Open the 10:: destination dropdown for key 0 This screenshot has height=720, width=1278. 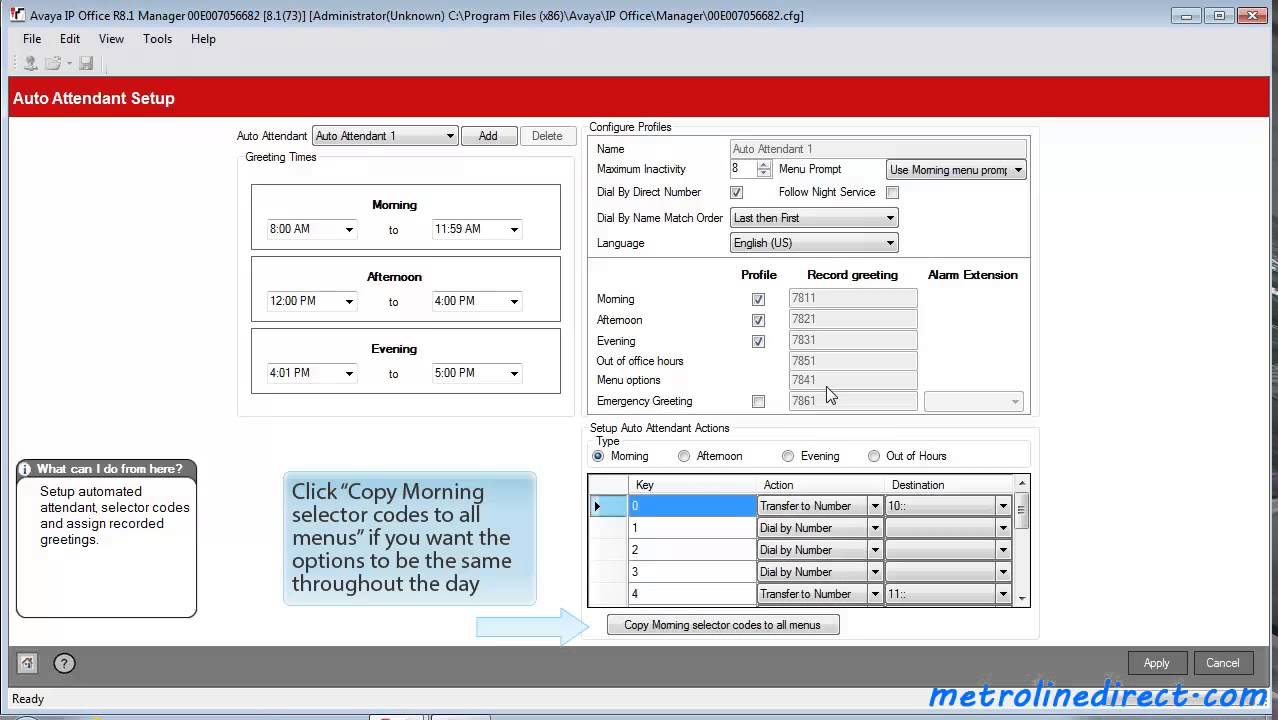(1003, 506)
